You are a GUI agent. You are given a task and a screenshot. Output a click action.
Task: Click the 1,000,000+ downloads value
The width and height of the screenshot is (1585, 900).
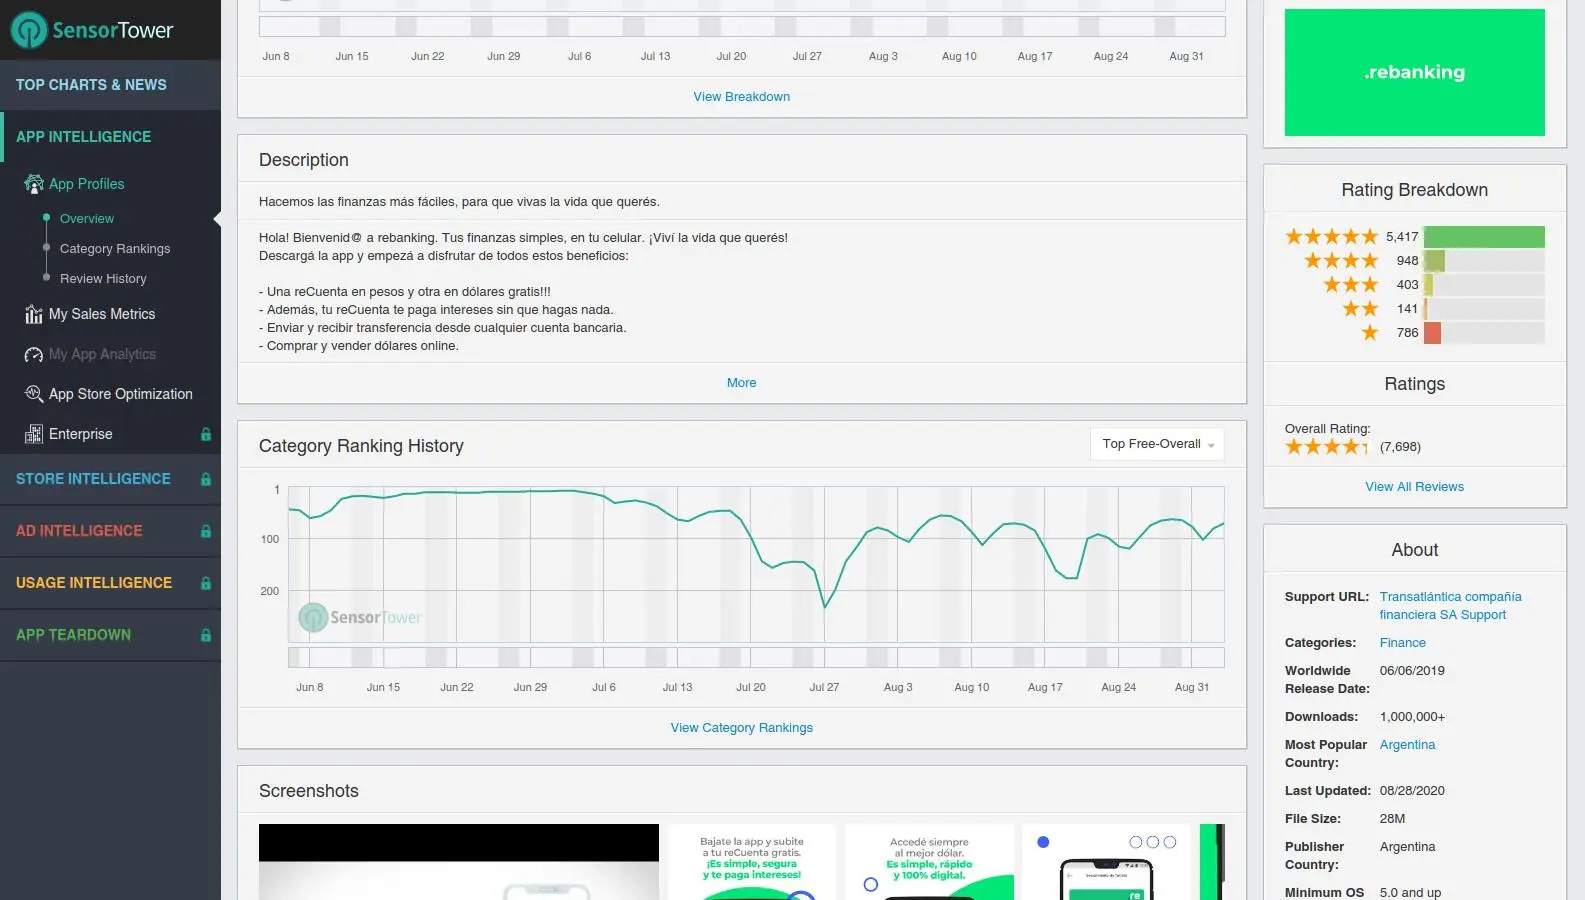tap(1412, 717)
